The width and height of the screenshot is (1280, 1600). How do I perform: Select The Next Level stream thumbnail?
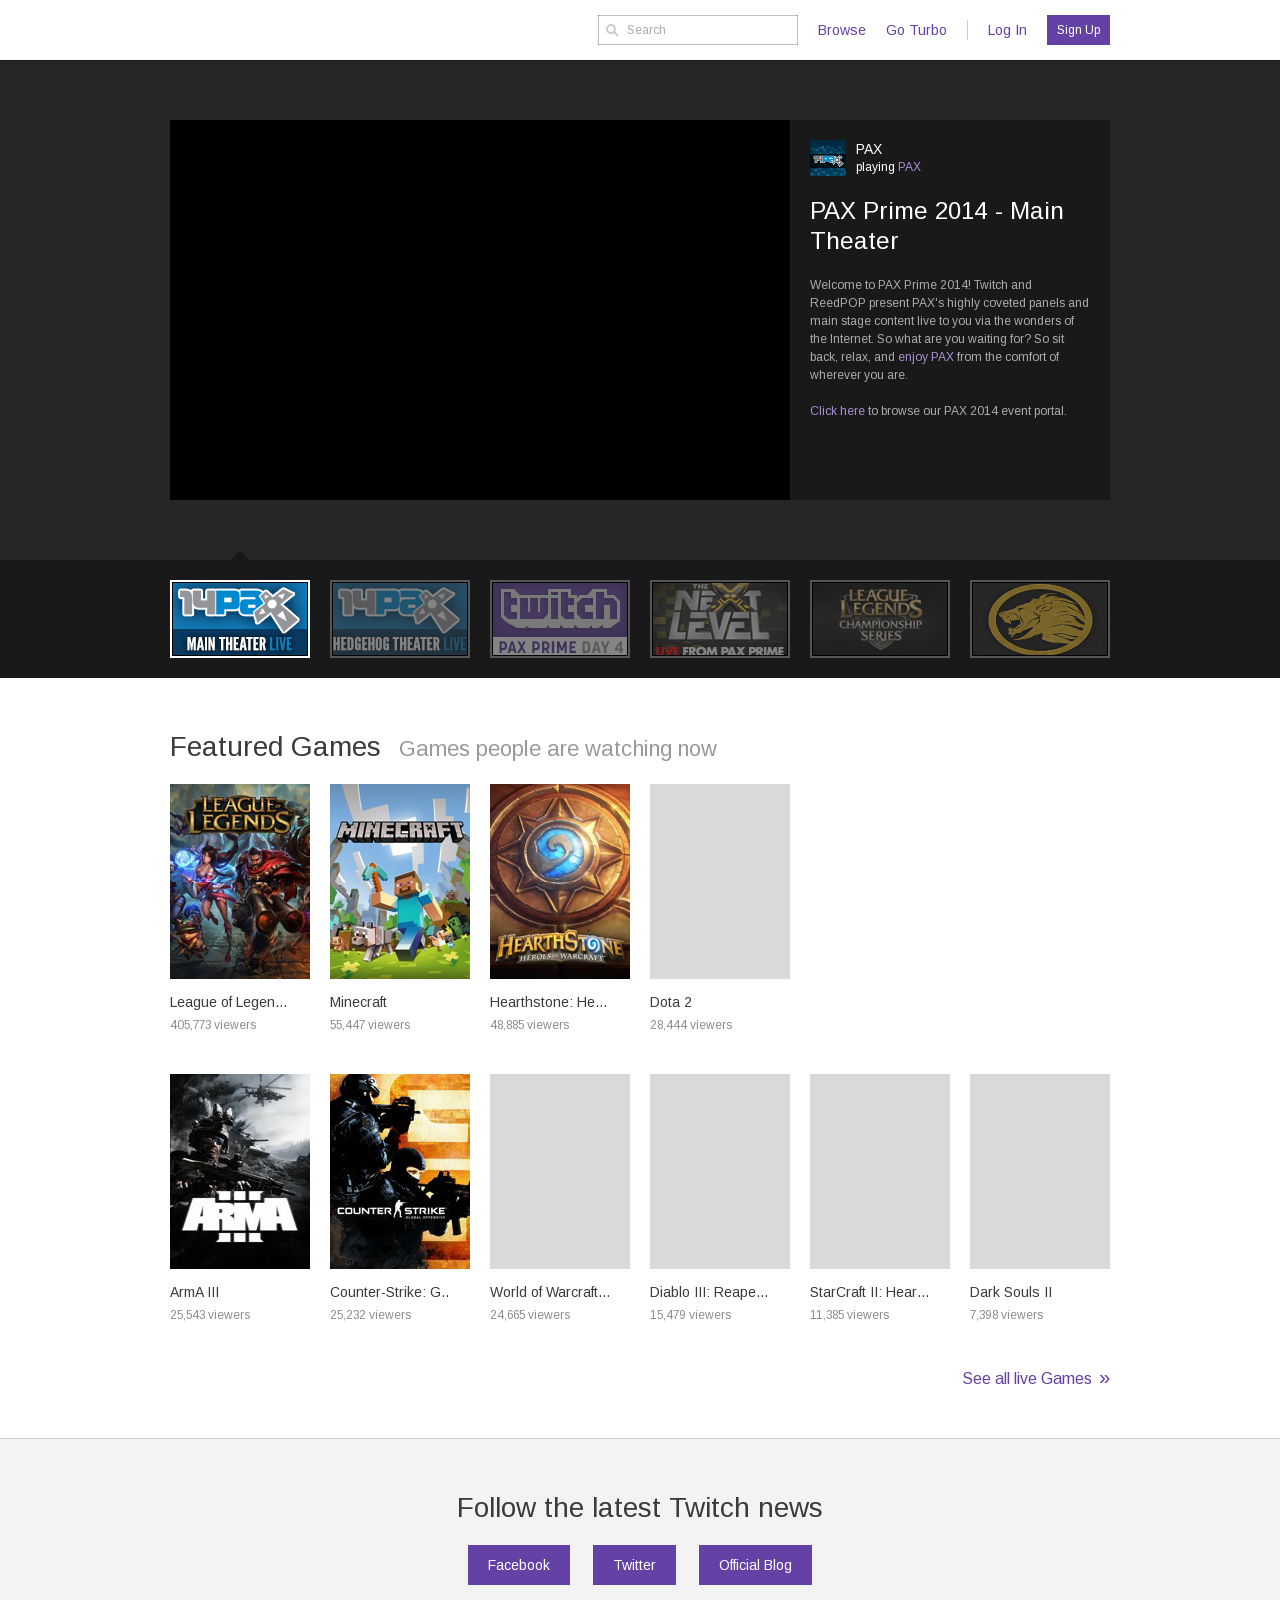point(720,619)
